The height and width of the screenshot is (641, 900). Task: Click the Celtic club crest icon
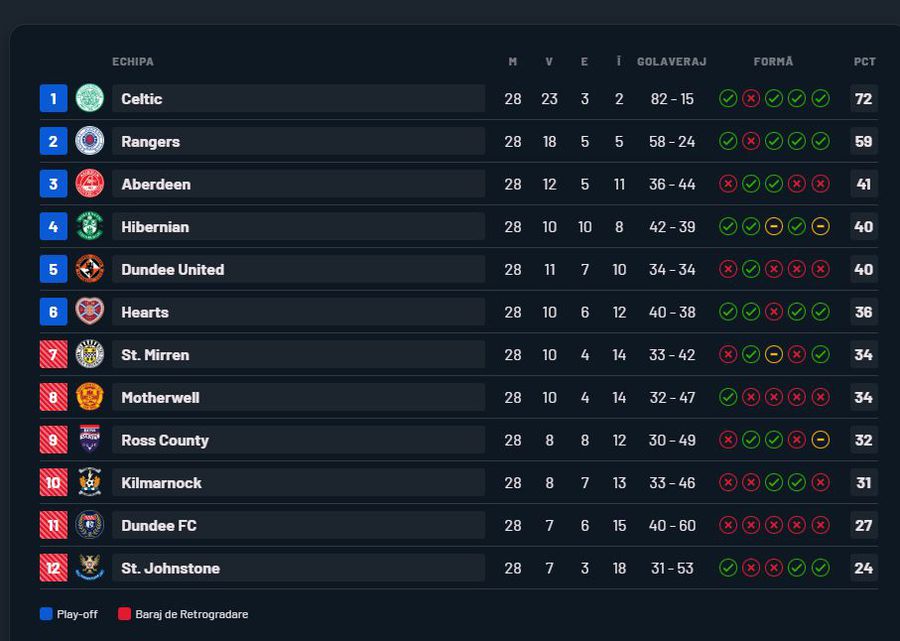click(90, 98)
